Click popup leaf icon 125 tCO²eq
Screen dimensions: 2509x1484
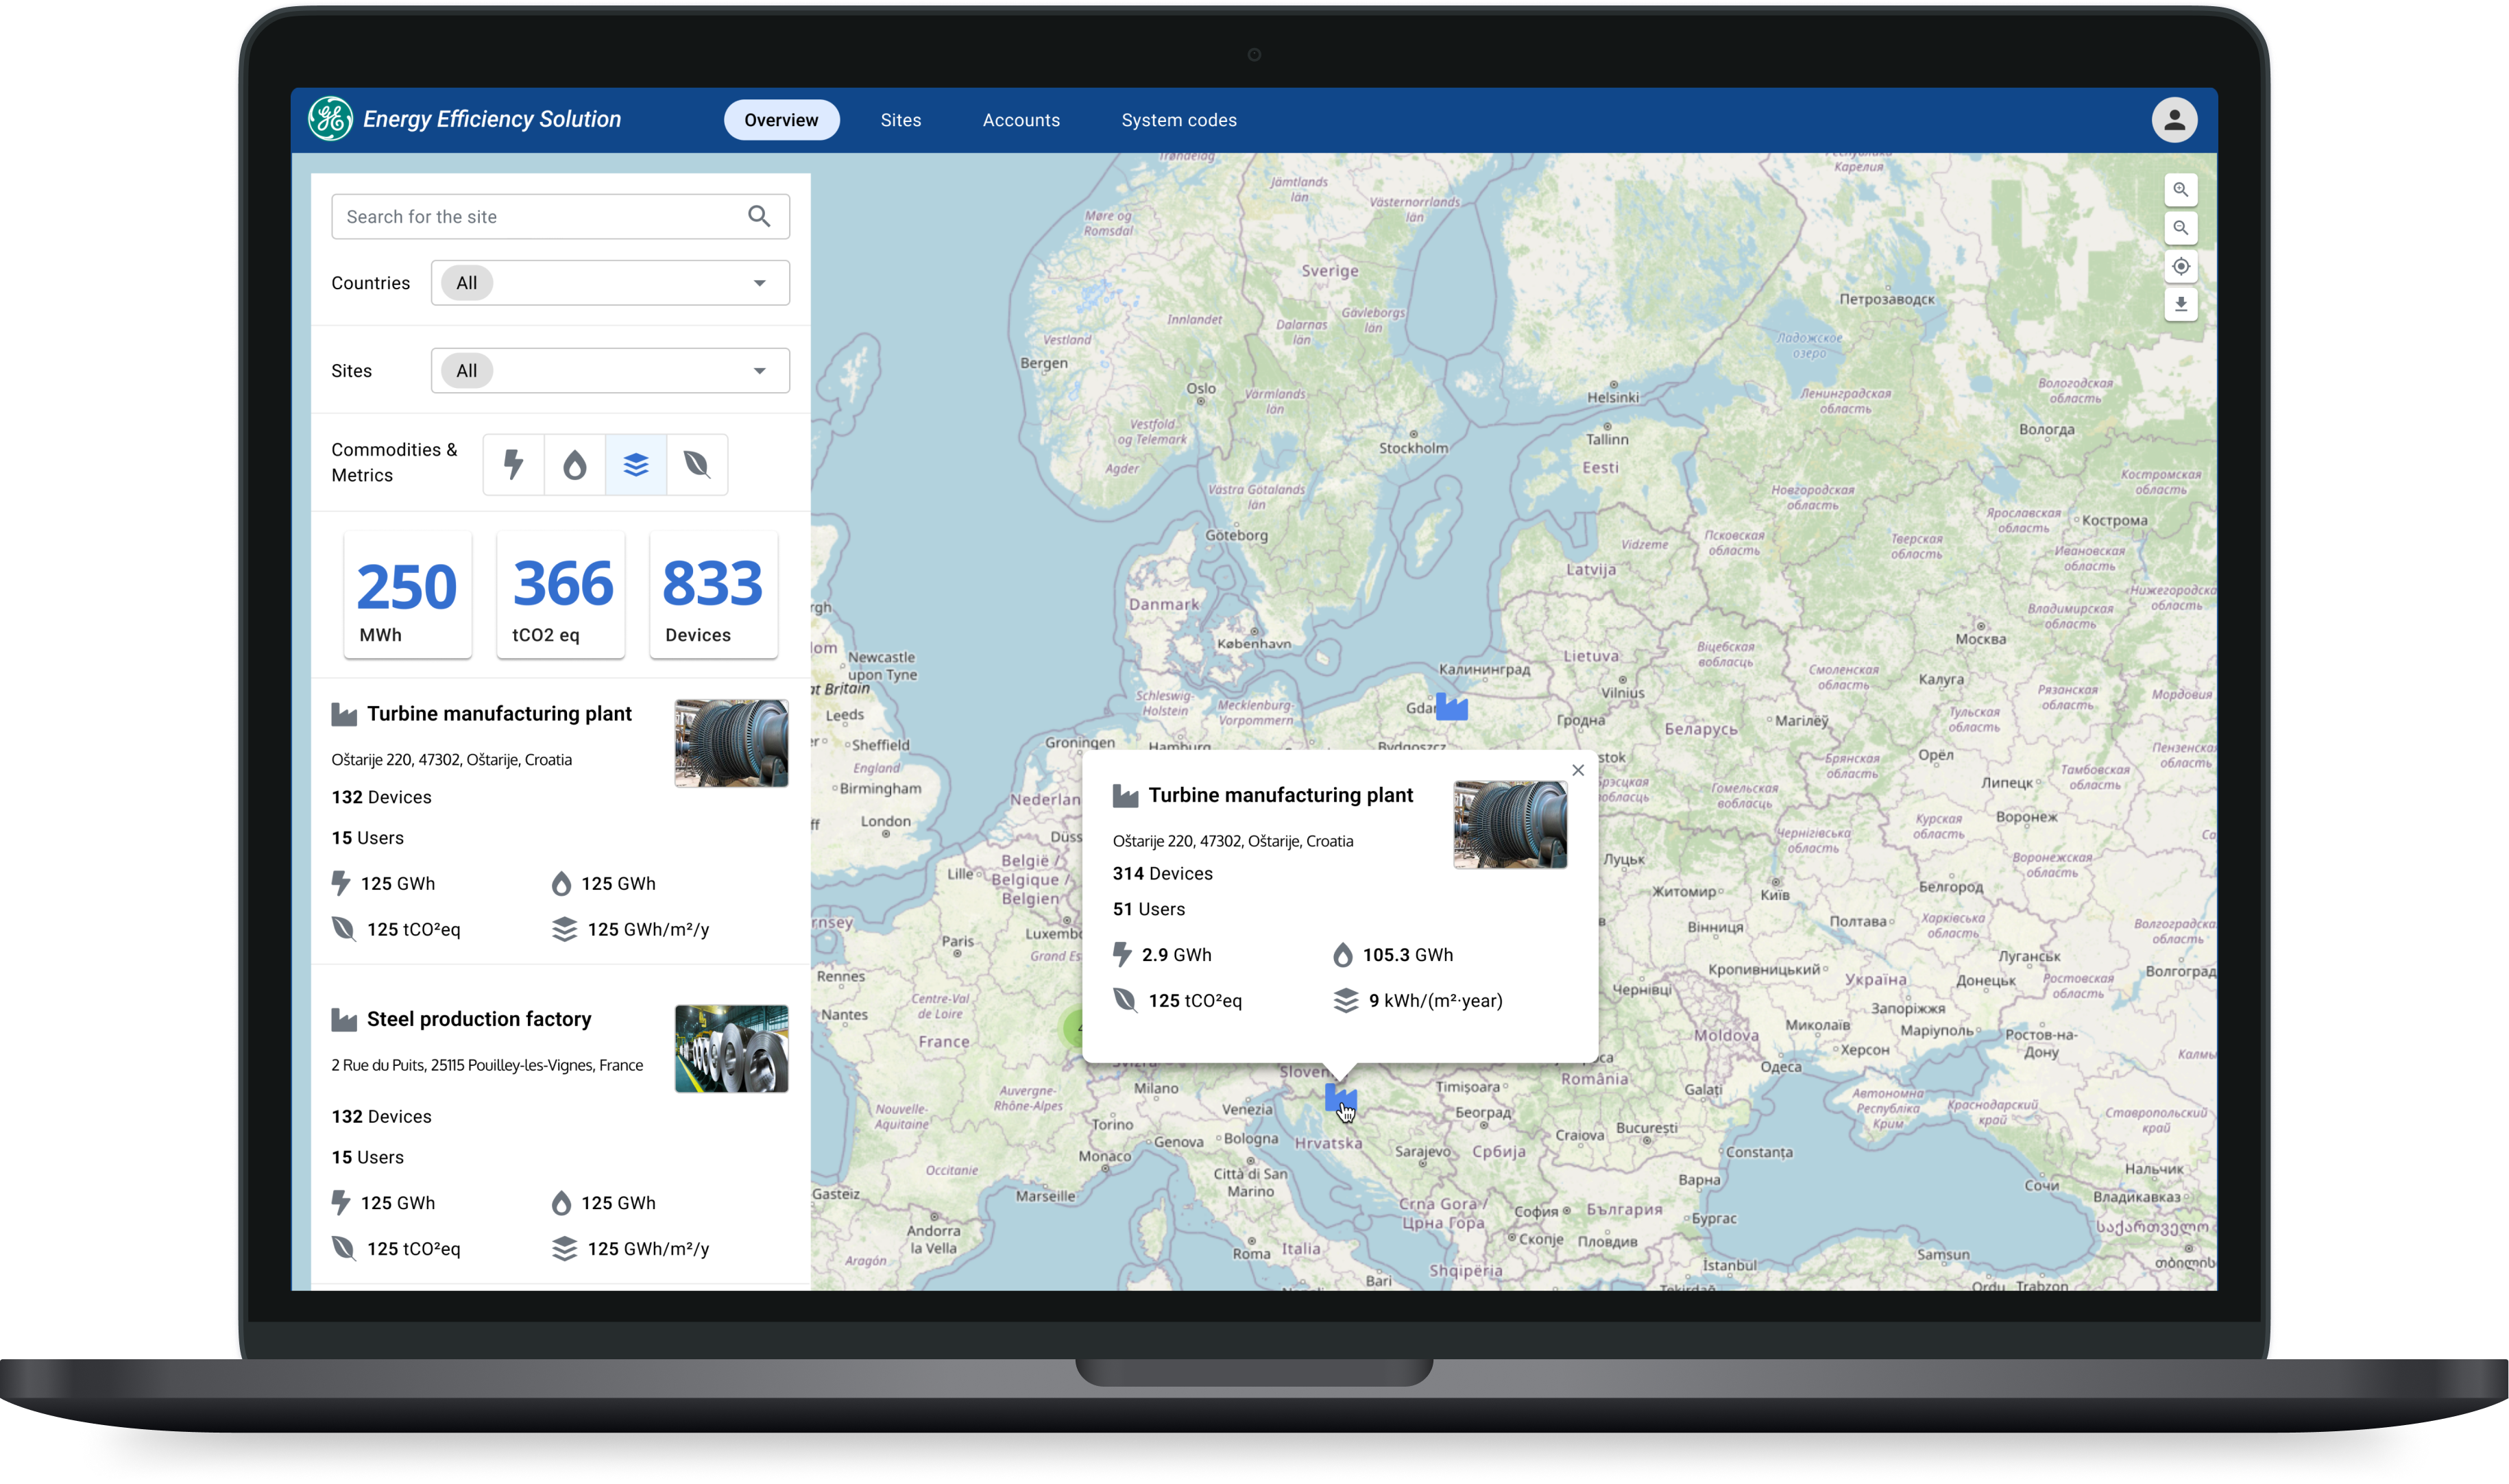pos(1125,1000)
